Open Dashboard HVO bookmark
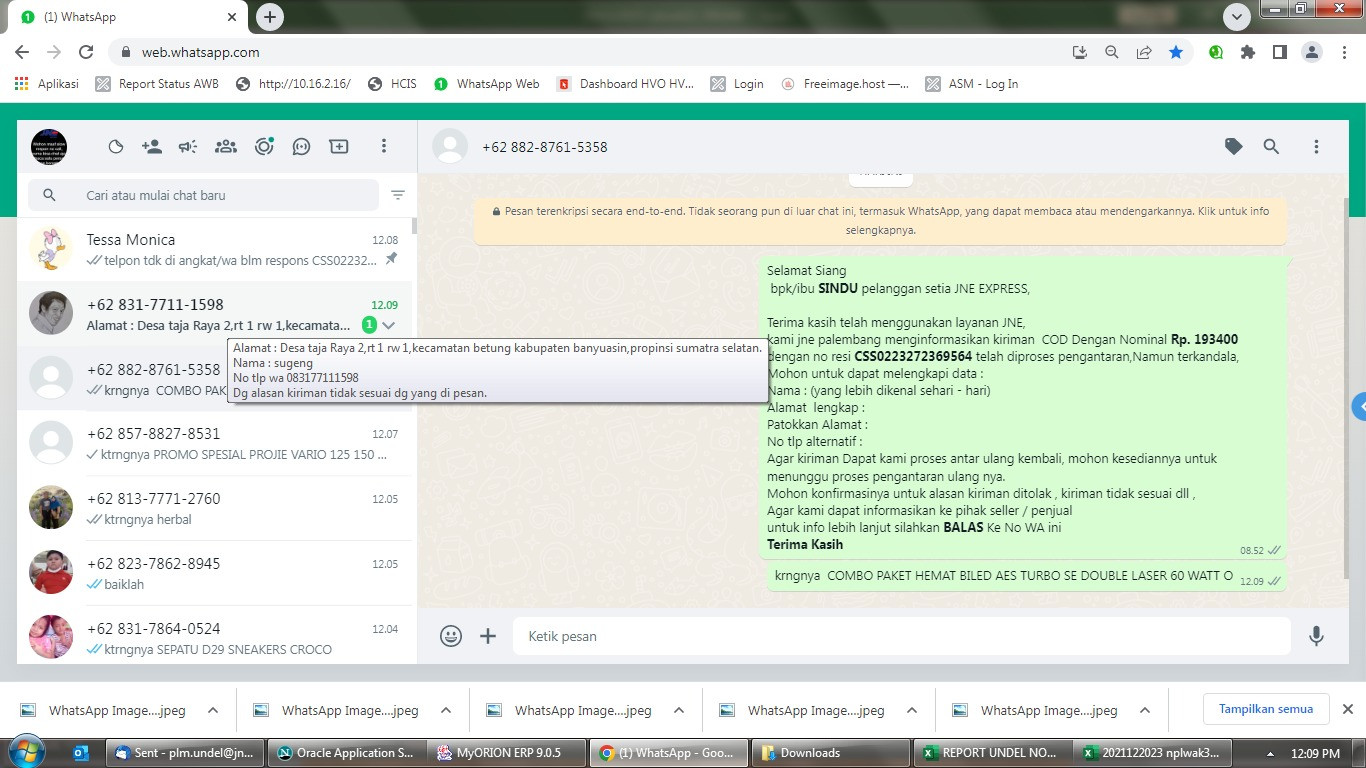Image resolution: width=1366 pixels, height=768 pixels. 626,84
